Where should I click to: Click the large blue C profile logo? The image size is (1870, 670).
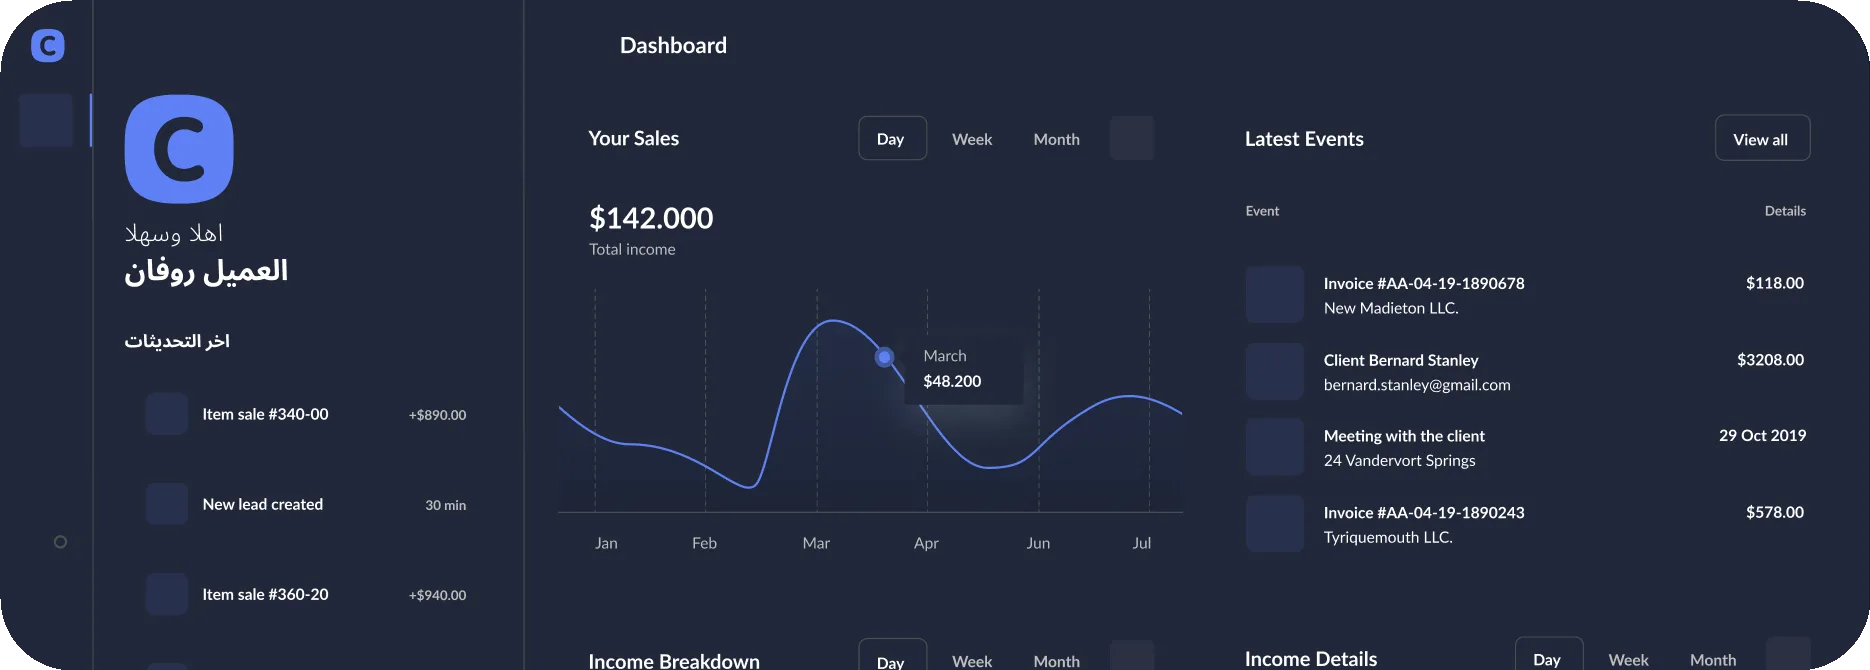(x=179, y=149)
